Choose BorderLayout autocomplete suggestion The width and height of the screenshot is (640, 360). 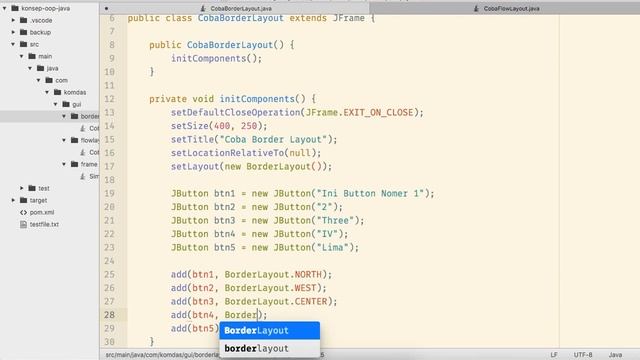point(269,331)
